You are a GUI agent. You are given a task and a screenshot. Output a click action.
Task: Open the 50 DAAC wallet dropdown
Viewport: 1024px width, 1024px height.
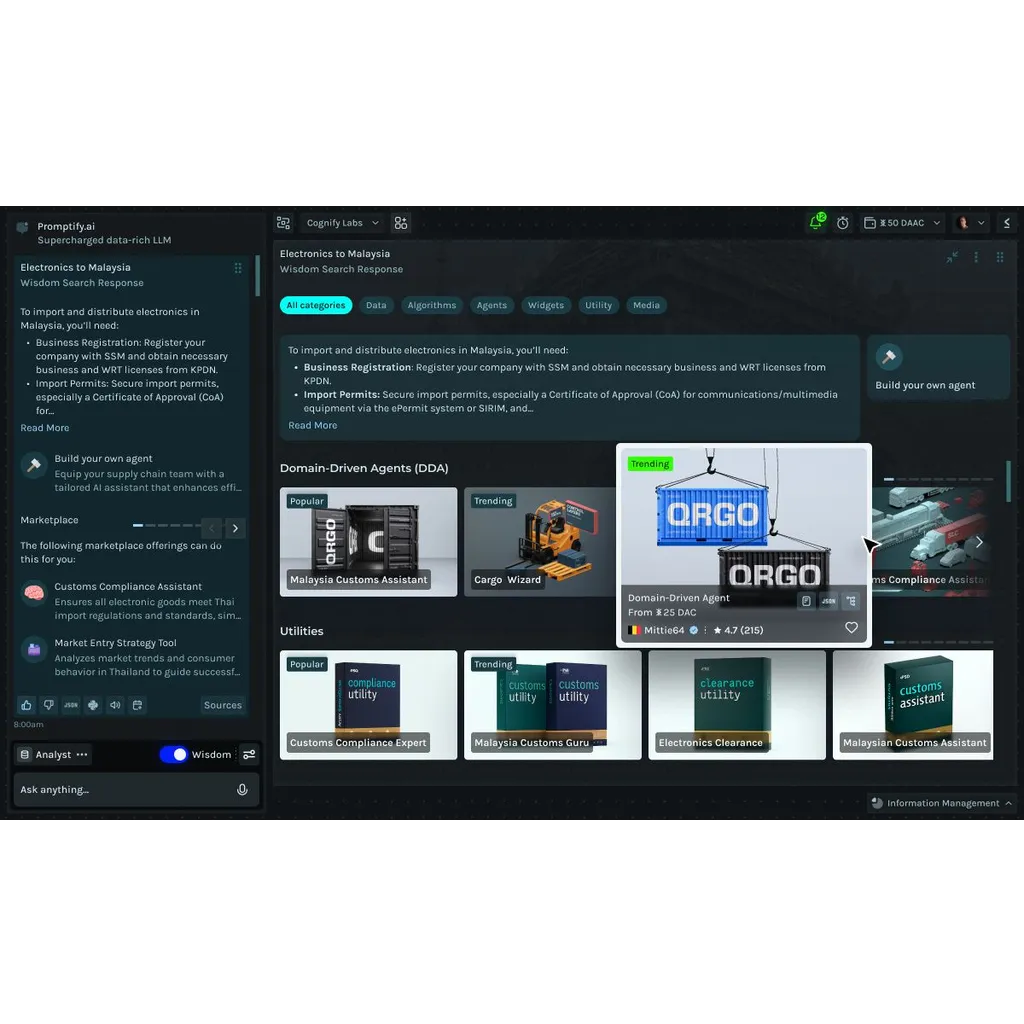tap(902, 223)
